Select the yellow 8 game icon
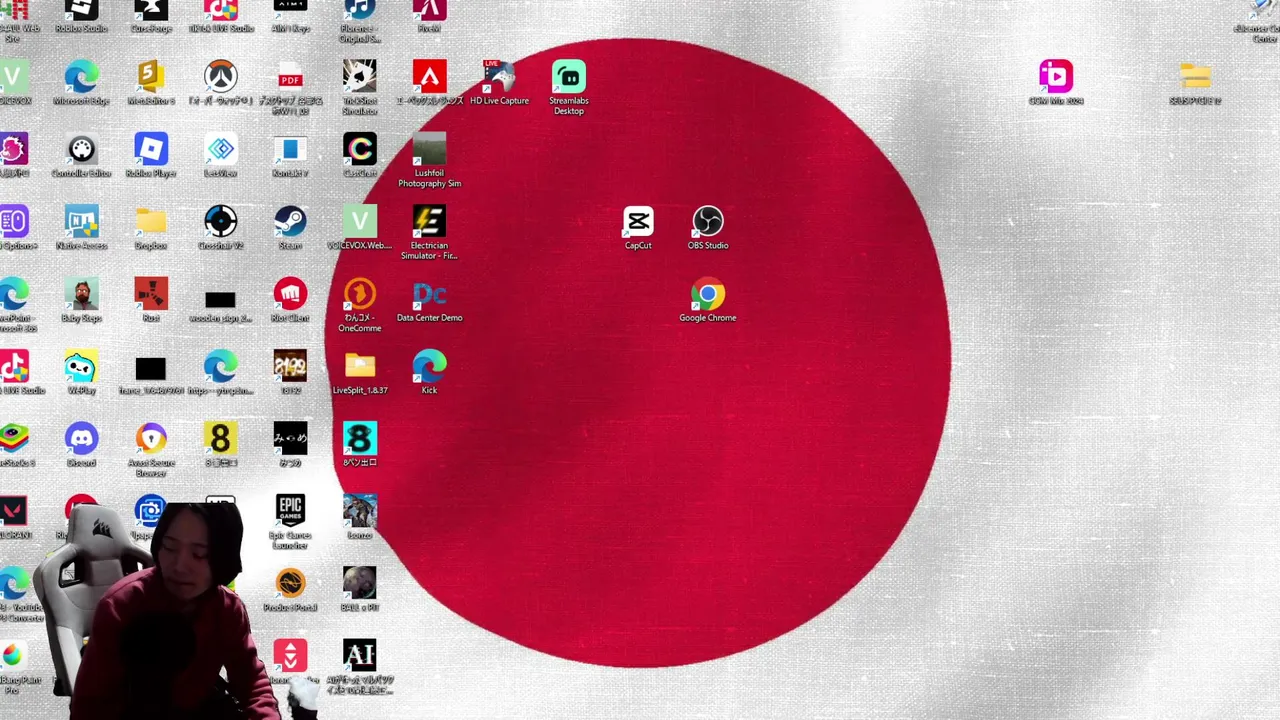The image size is (1280, 720). click(x=221, y=439)
